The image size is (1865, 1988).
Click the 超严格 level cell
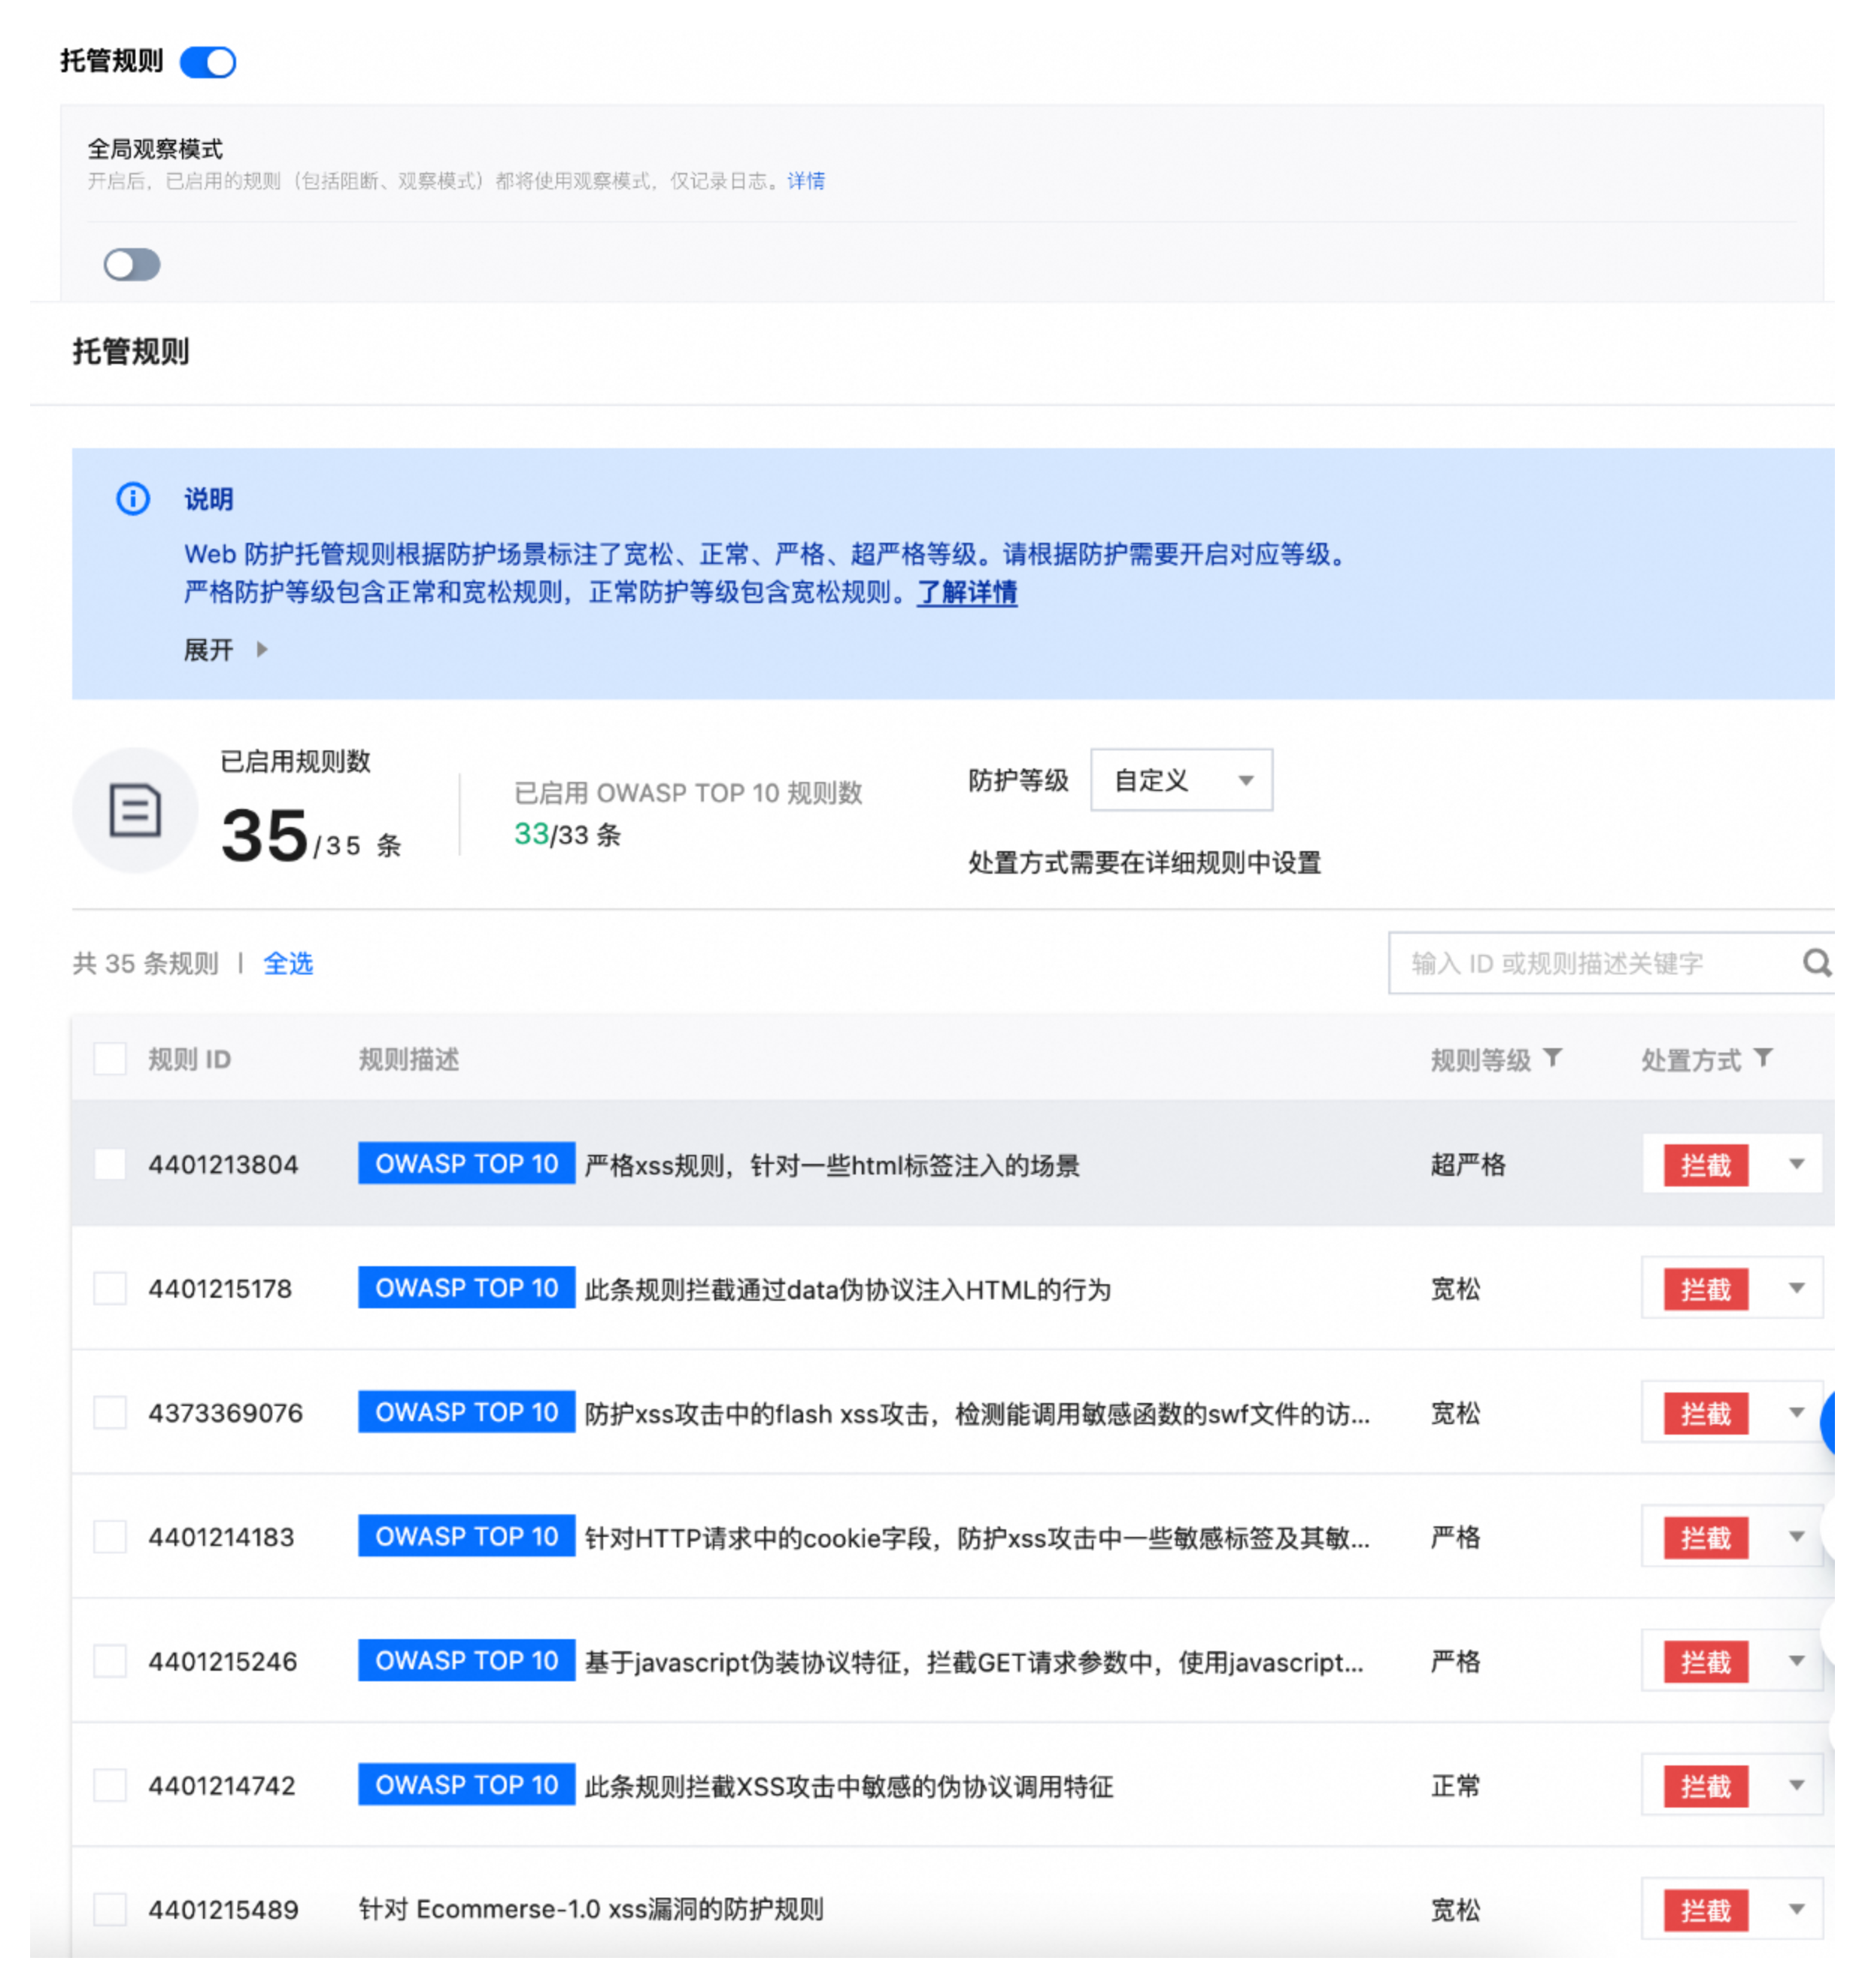(x=1467, y=1164)
